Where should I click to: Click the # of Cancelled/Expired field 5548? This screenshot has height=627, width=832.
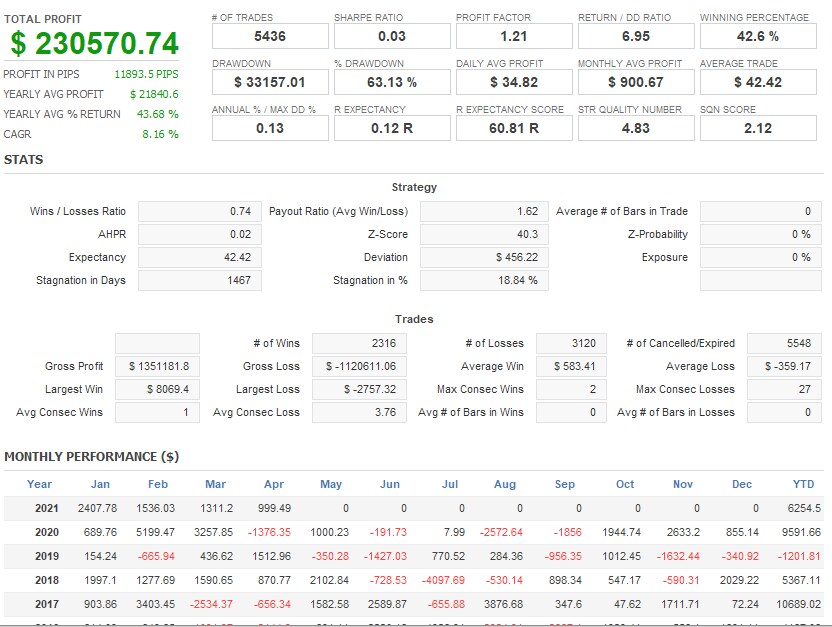pos(784,343)
